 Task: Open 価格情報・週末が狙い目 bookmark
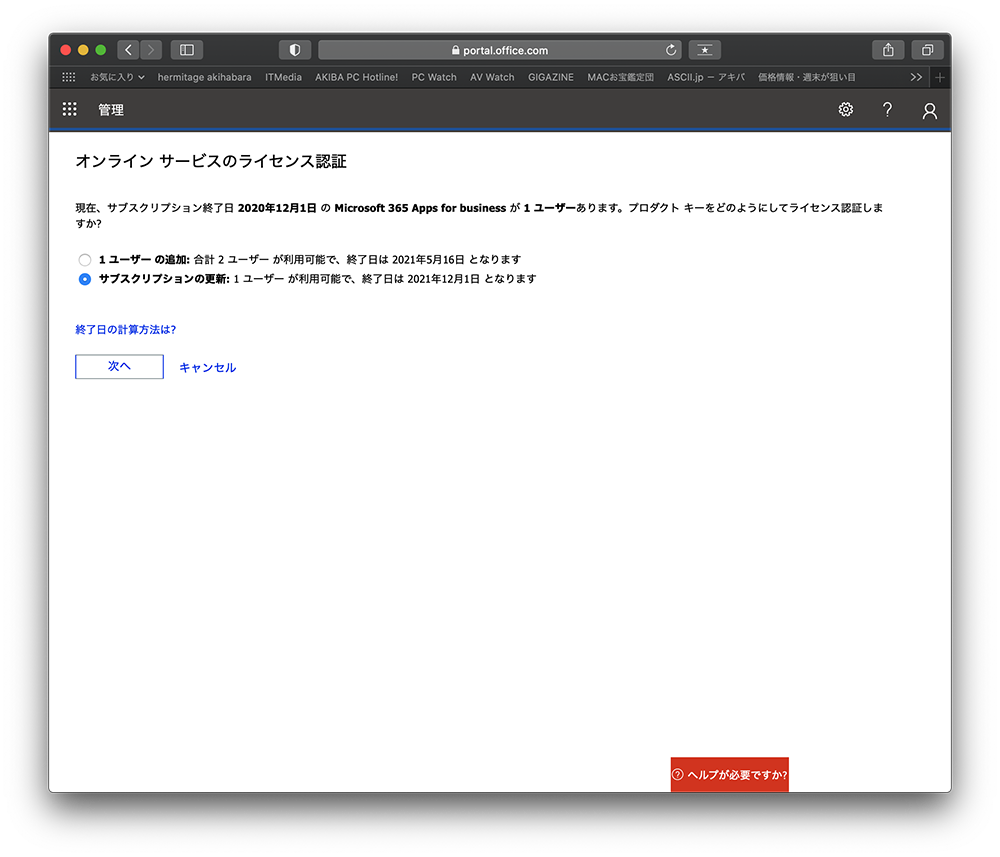point(807,77)
